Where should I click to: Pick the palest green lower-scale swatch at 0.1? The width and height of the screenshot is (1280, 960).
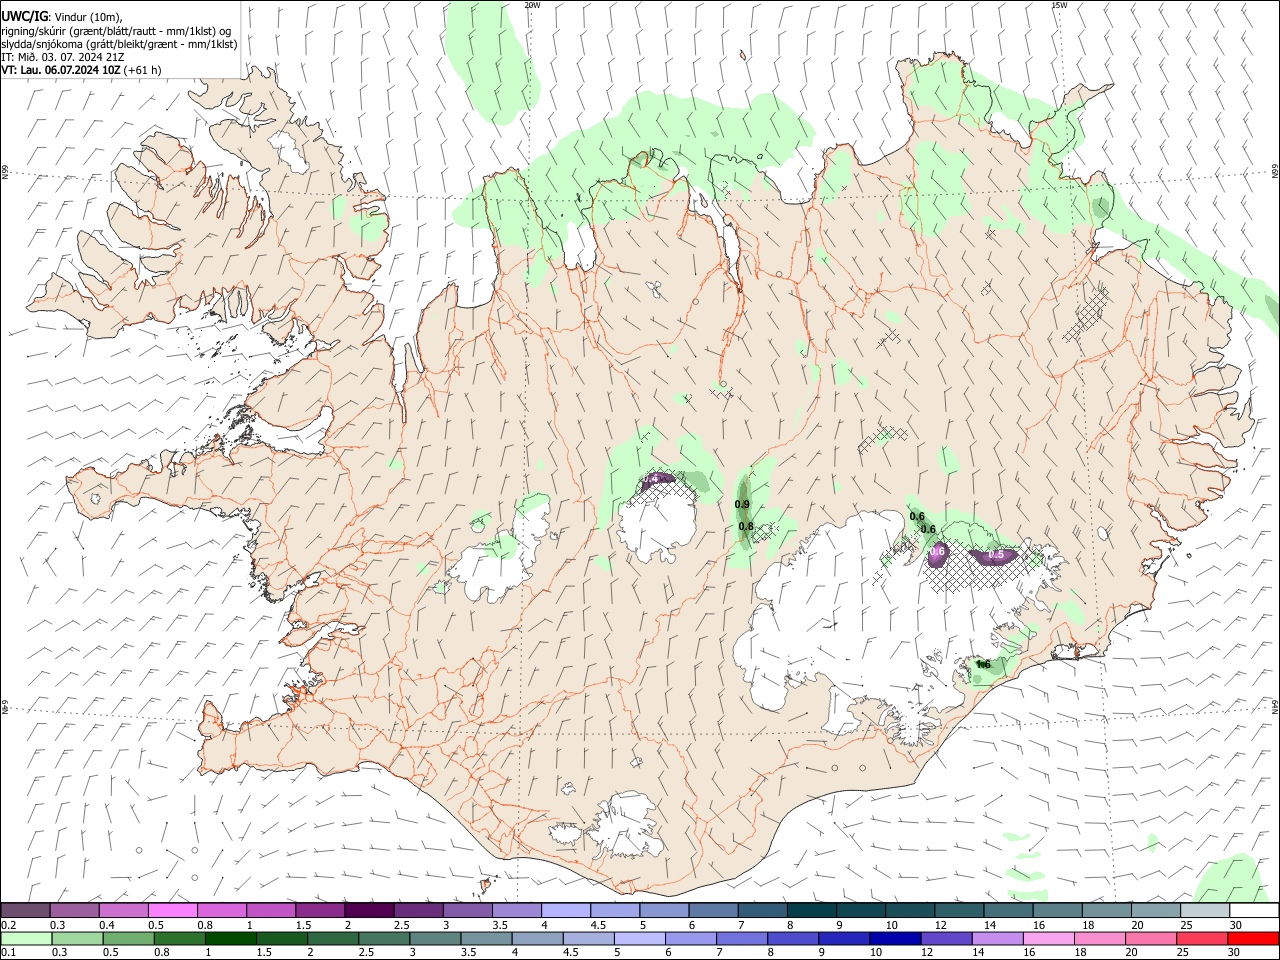coord(26,939)
